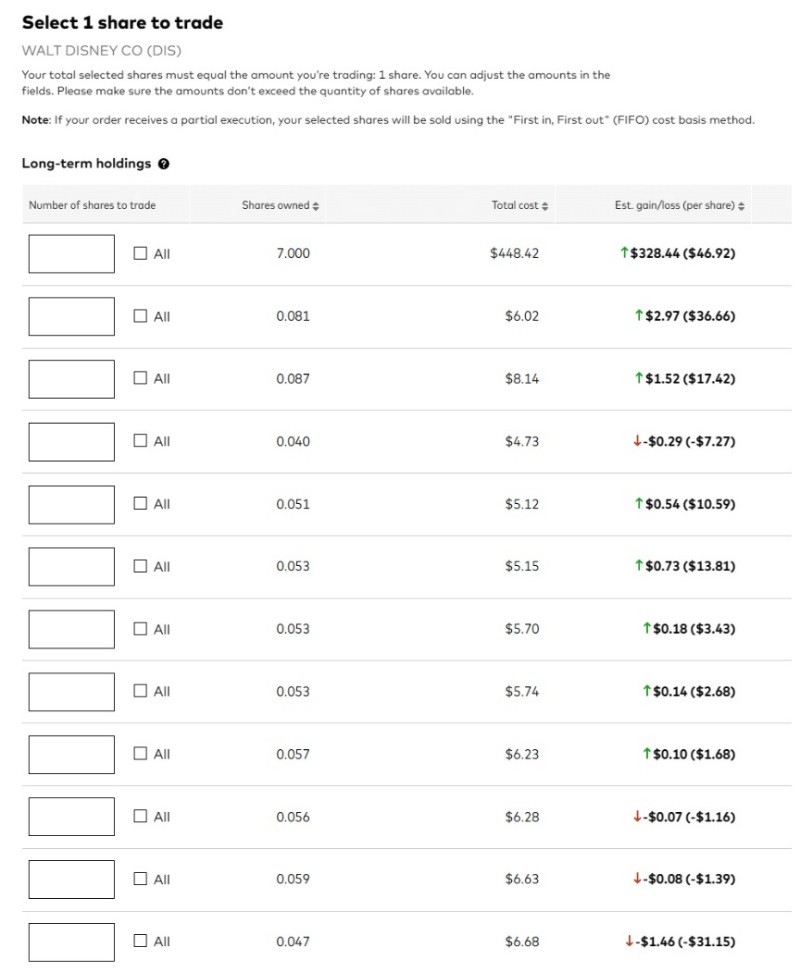Click shares input for the 7.000 lot
Viewport: 800px width, 972px height.
click(72, 254)
